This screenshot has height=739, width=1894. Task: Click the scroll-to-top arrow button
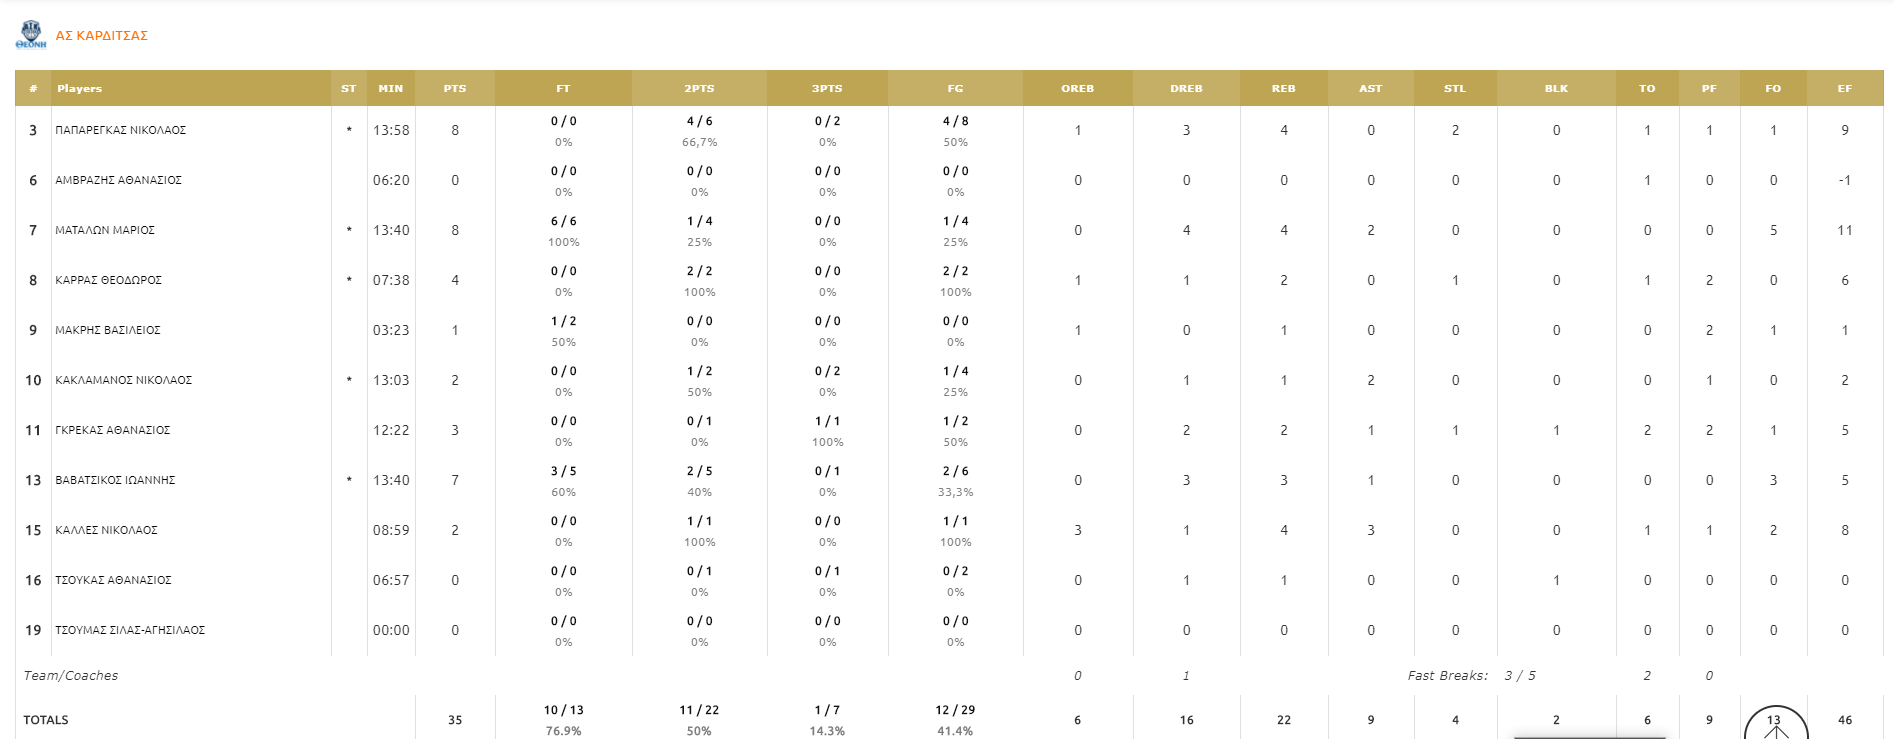click(x=1775, y=725)
